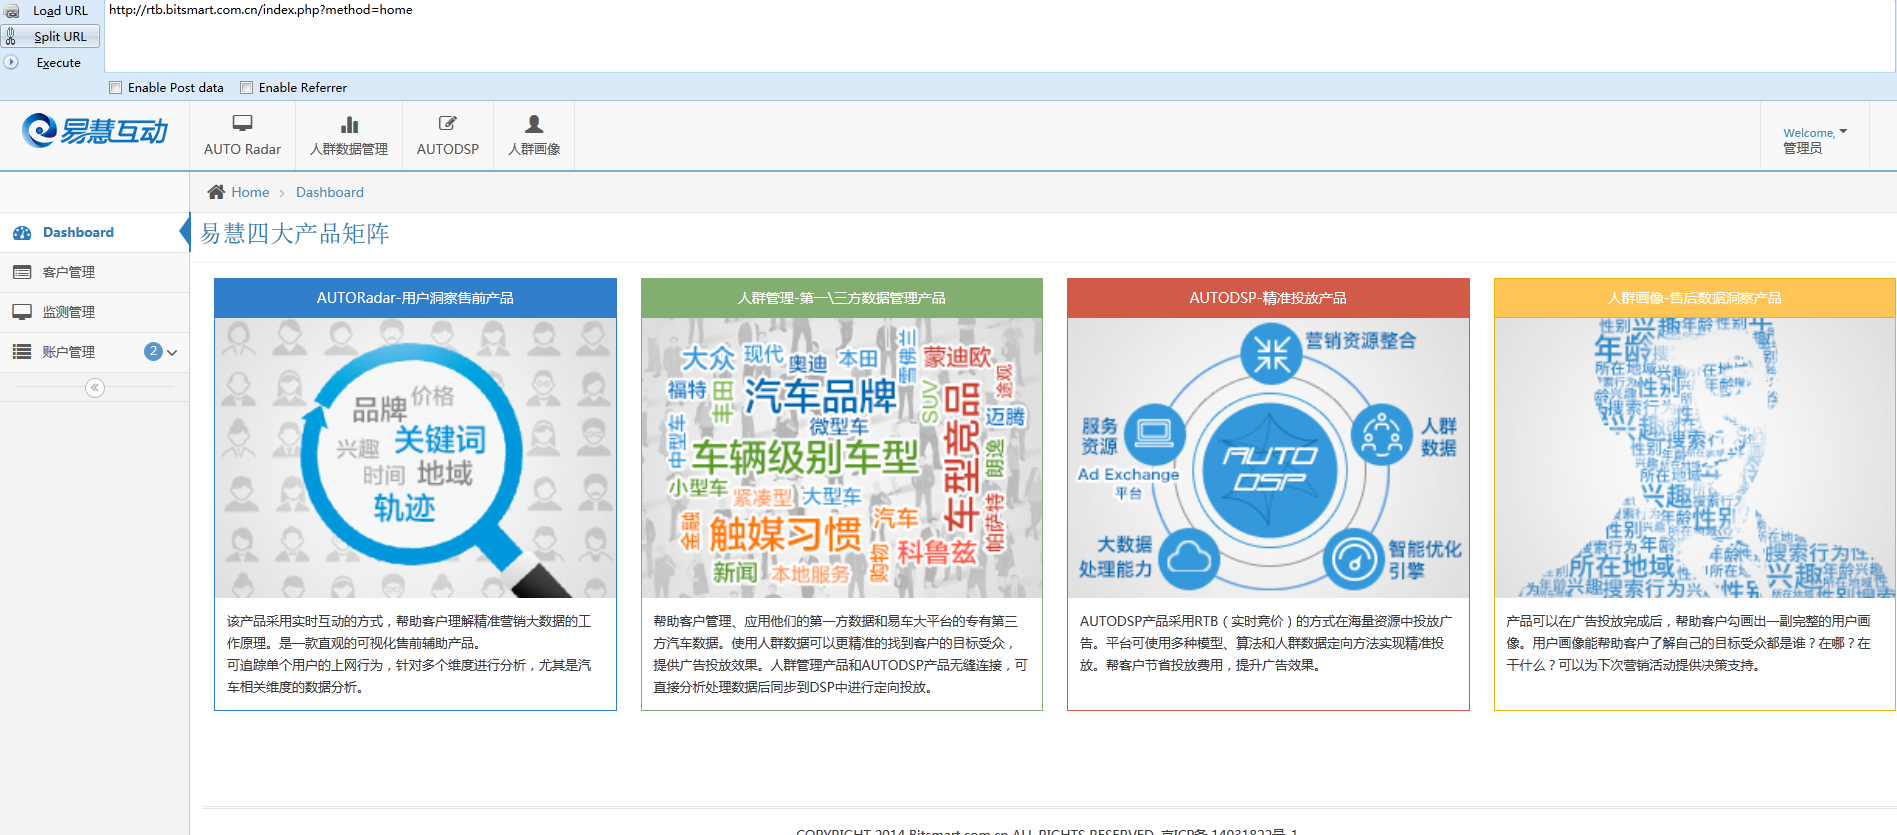Click the 汽车品牌 word cloud thumbnail

[x=842, y=458]
